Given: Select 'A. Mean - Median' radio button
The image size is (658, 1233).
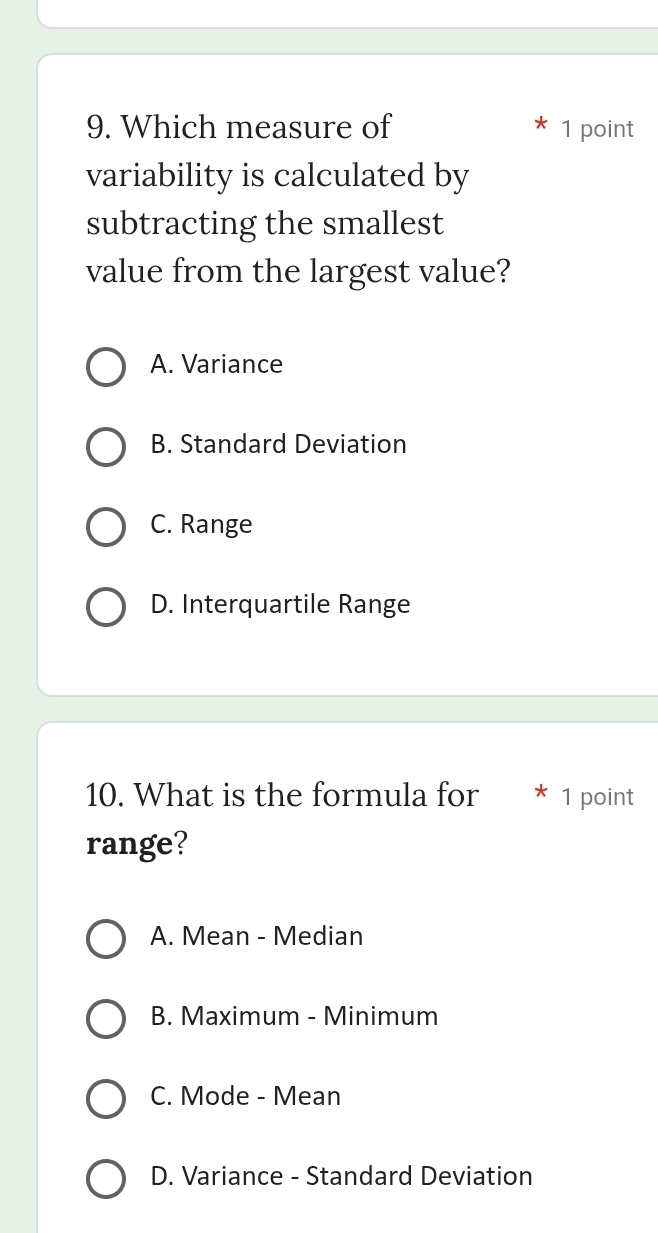Looking at the screenshot, I should click(x=106, y=939).
